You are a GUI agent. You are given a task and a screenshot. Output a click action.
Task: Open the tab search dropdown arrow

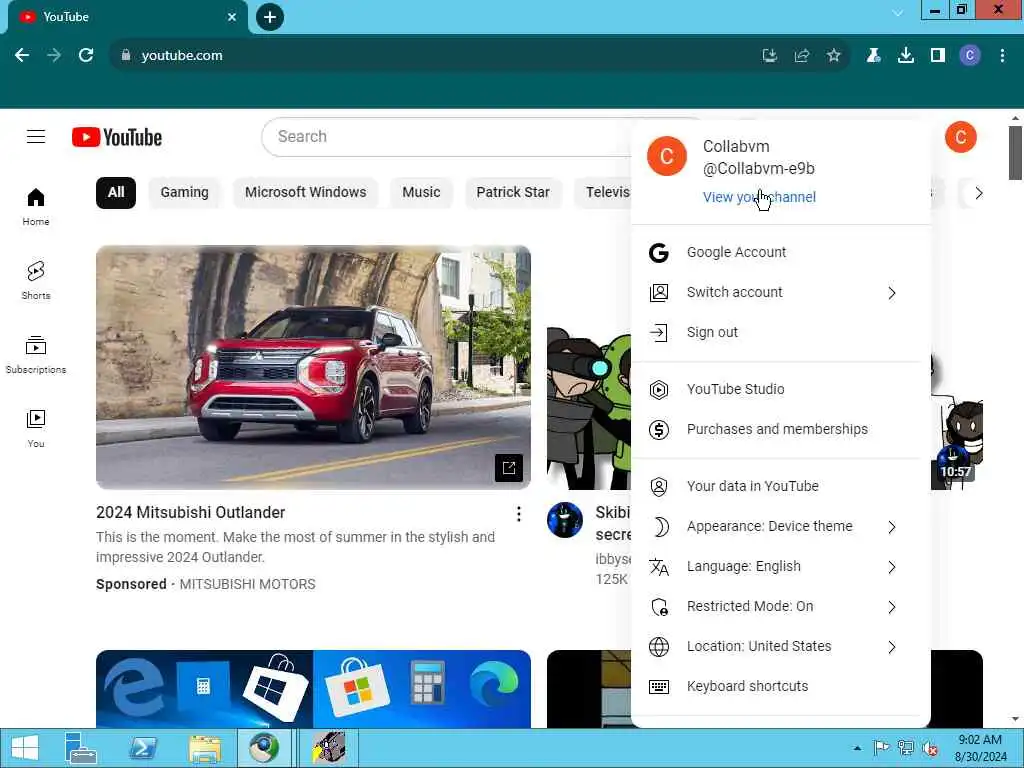click(899, 12)
